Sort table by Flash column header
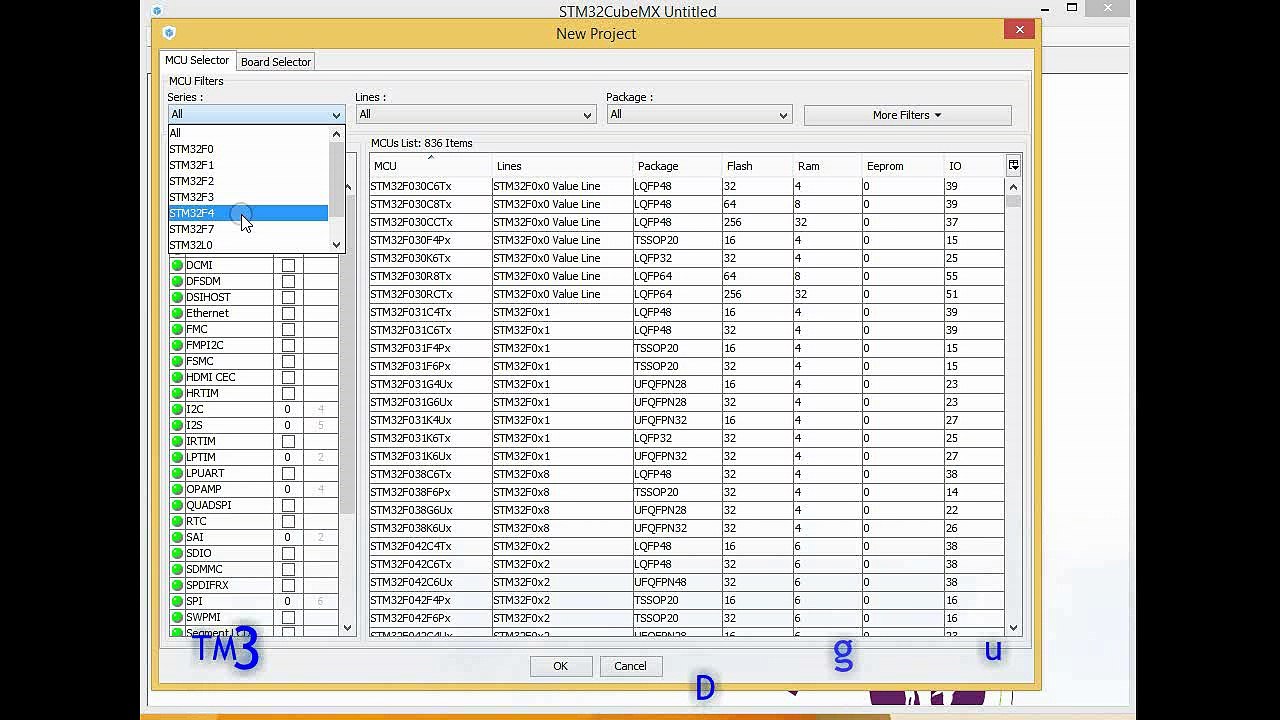 click(x=757, y=166)
